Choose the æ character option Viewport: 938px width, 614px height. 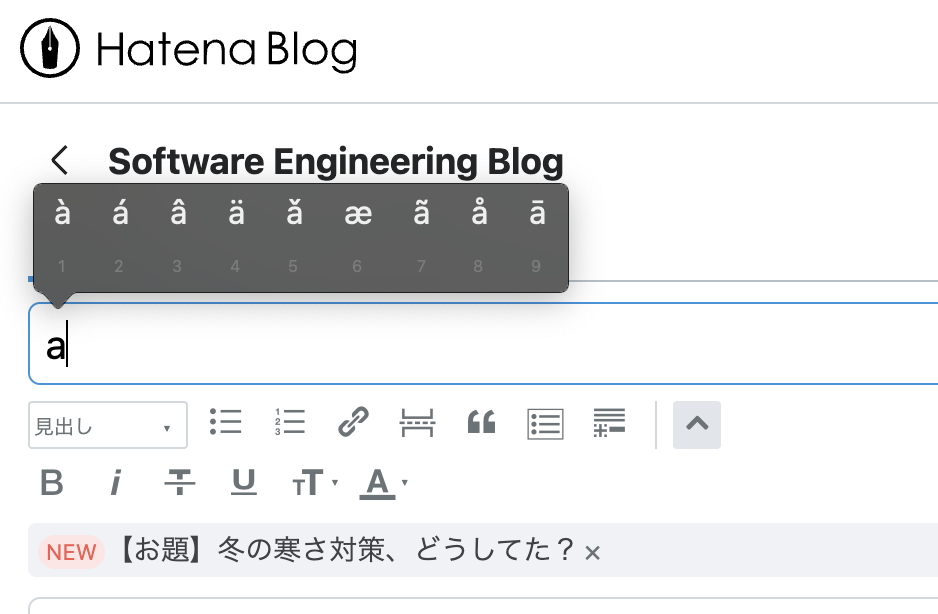point(357,214)
